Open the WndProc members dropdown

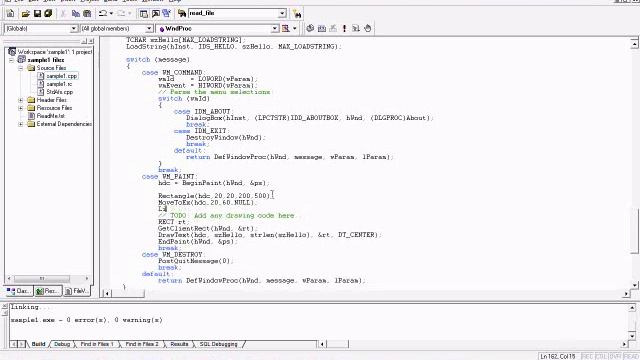tap(275, 28)
